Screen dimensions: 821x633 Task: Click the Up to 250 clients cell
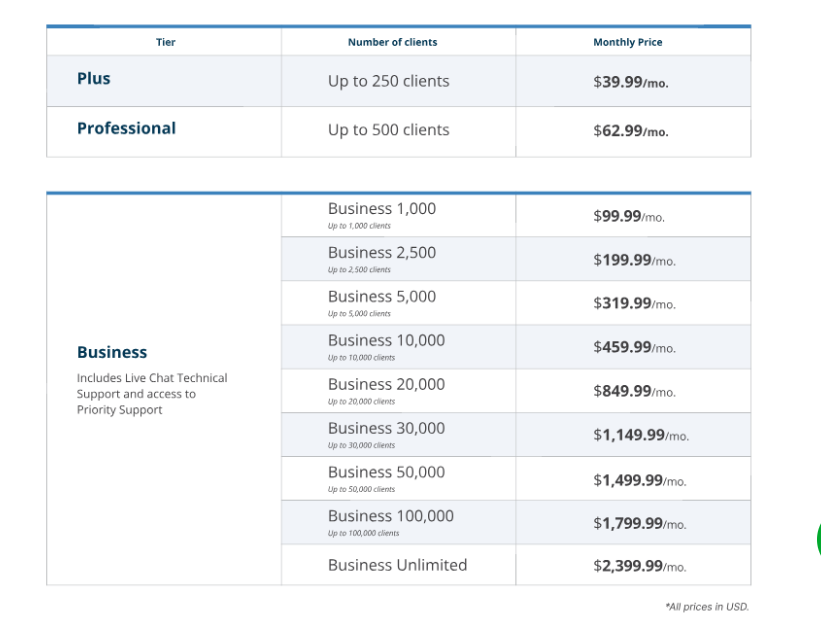(x=389, y=81)
